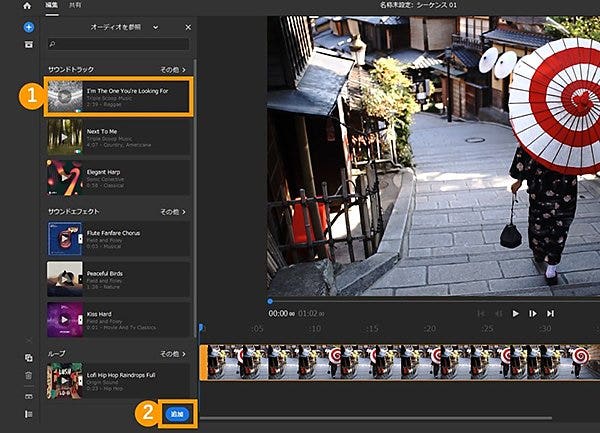This screenshot has height=433, width=600.
Task: Open the project assets box icon
Action: pos(28,44)
